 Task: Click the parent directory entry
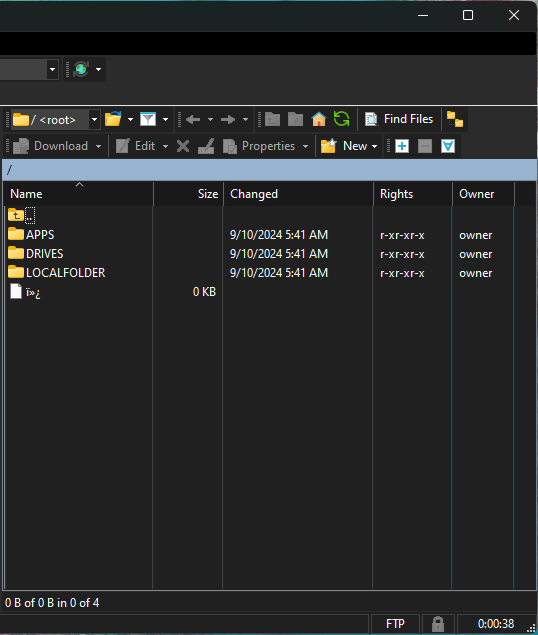click(x=21, y=215)
